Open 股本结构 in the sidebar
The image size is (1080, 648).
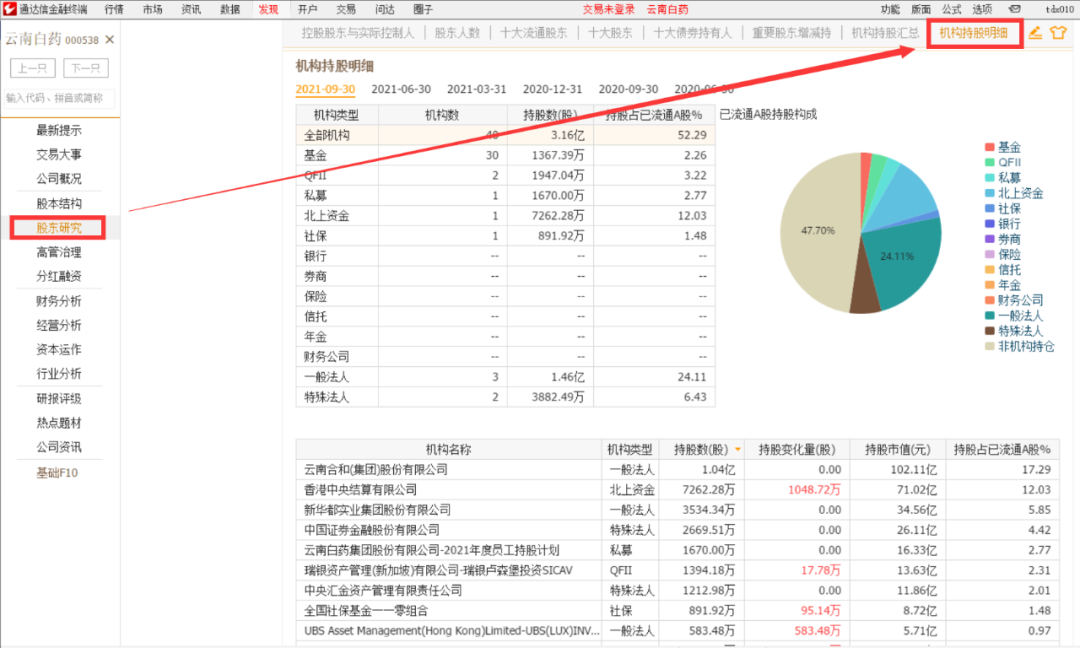(x=59, y=203)
